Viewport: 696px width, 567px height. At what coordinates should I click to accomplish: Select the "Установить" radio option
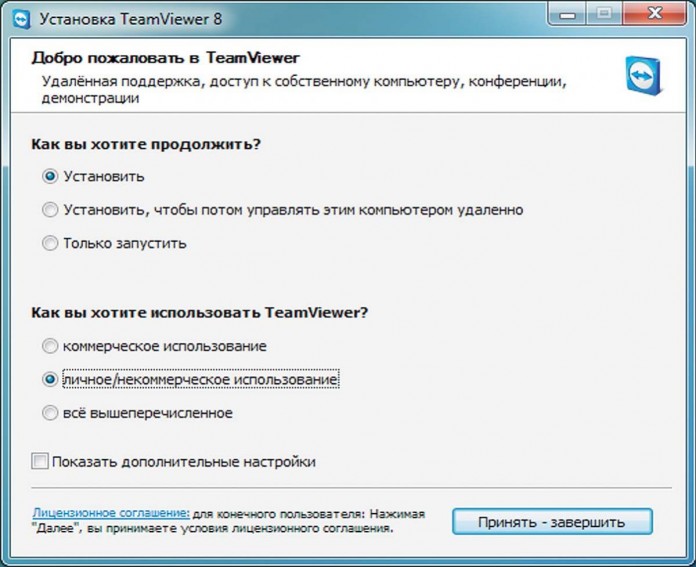(x=50, y=176)
